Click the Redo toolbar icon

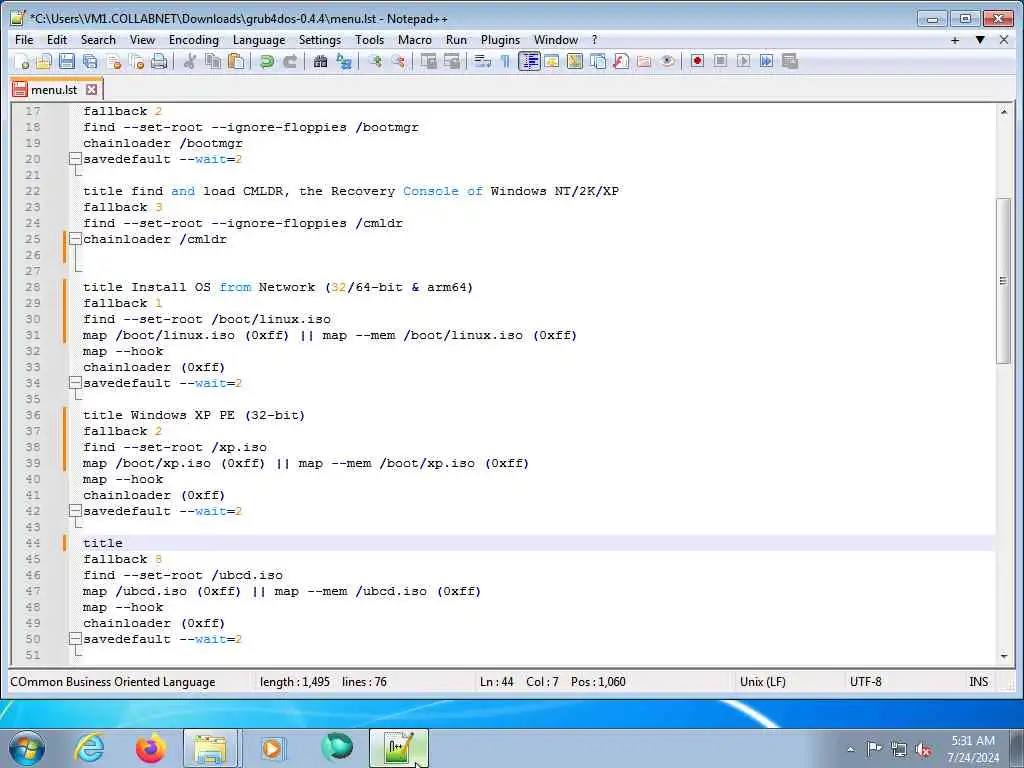point(289,61)
